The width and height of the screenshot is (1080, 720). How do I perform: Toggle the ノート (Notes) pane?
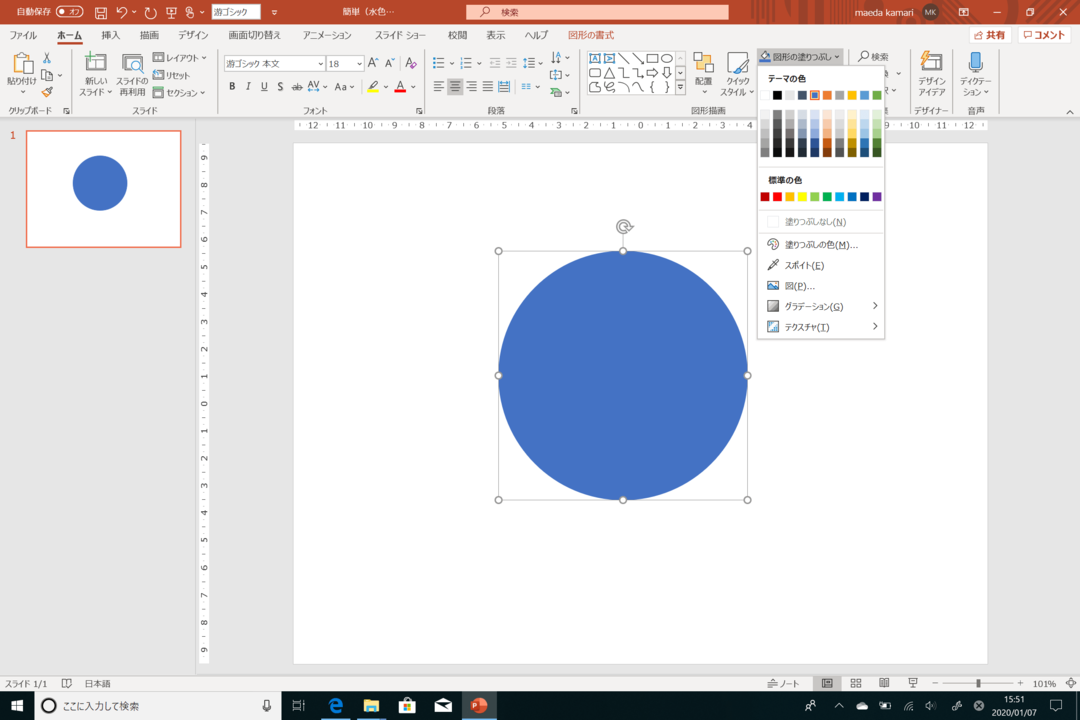click(784, 683)
